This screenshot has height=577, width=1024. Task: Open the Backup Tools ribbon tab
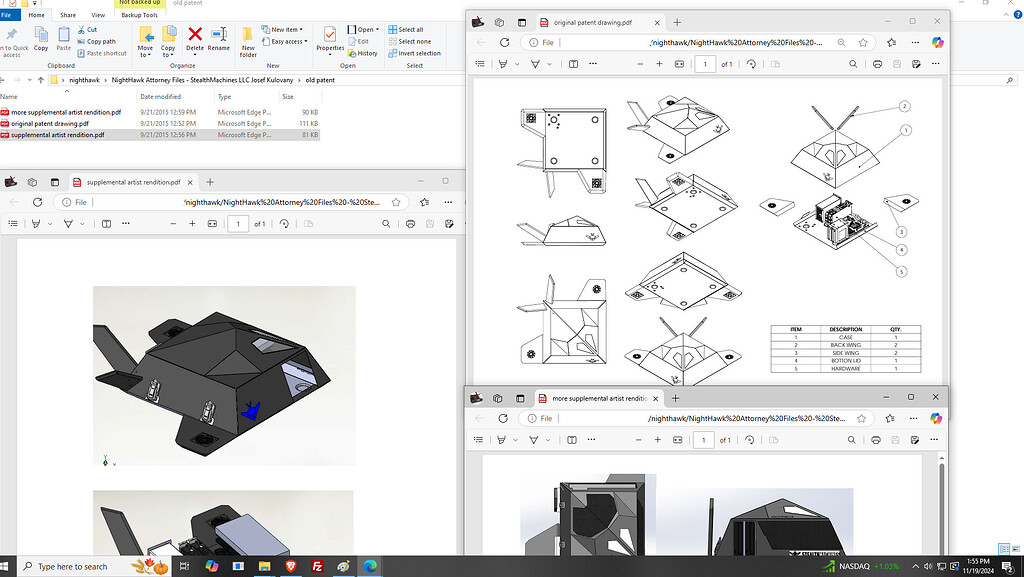[x=139, y=15]
